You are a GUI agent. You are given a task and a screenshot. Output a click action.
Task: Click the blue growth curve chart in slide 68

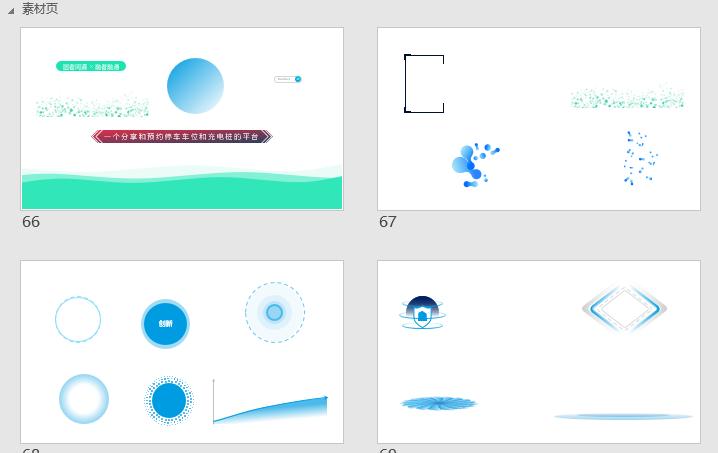[x=270, y=401]
